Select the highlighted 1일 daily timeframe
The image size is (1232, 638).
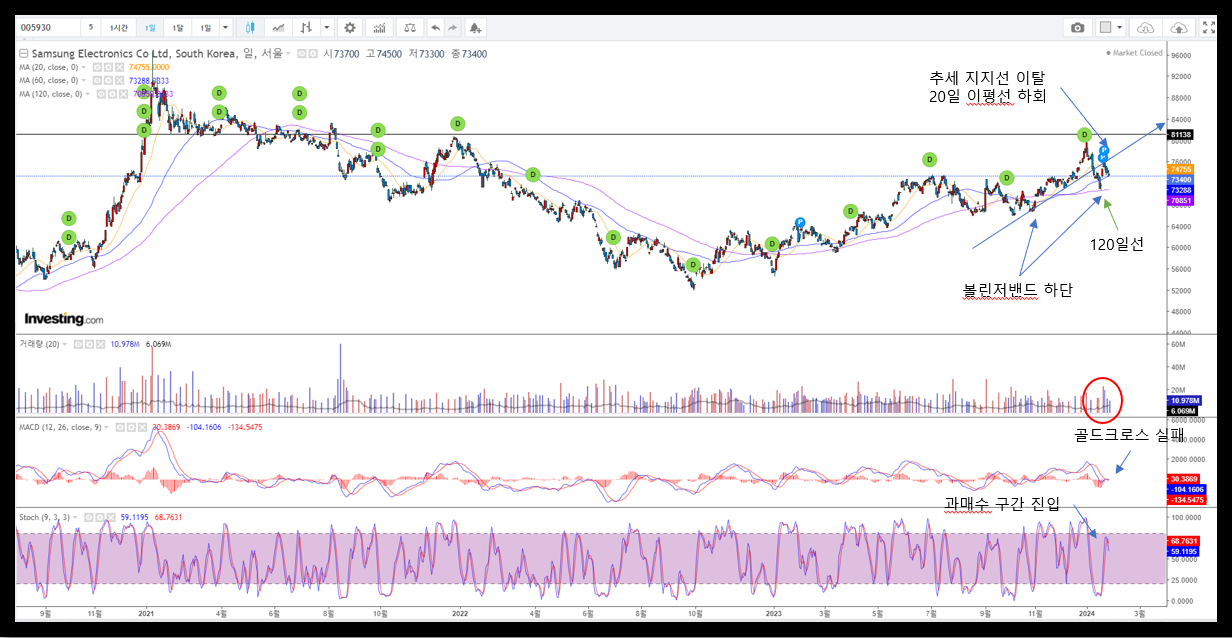(x=150, y=28)
